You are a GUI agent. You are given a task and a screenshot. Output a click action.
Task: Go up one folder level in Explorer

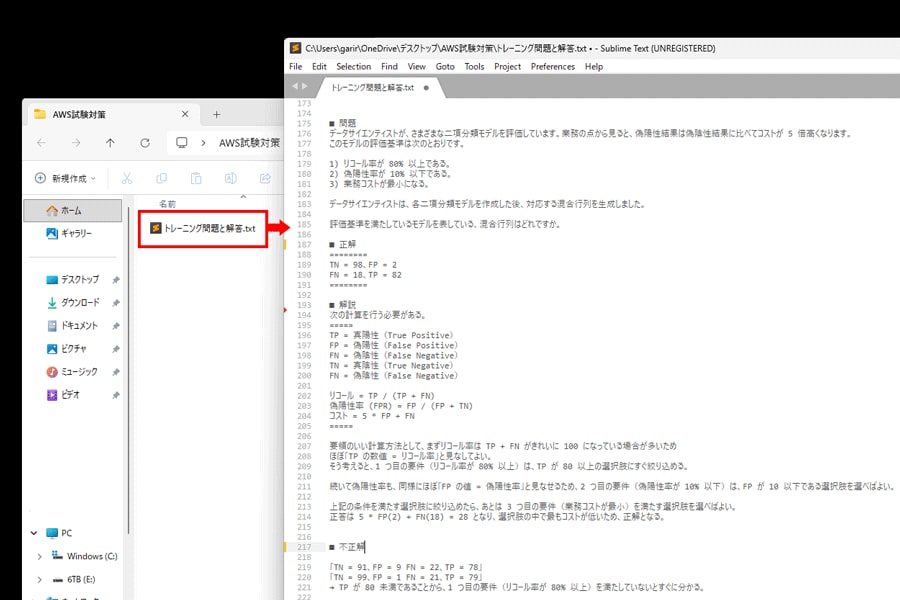(110, 143)
